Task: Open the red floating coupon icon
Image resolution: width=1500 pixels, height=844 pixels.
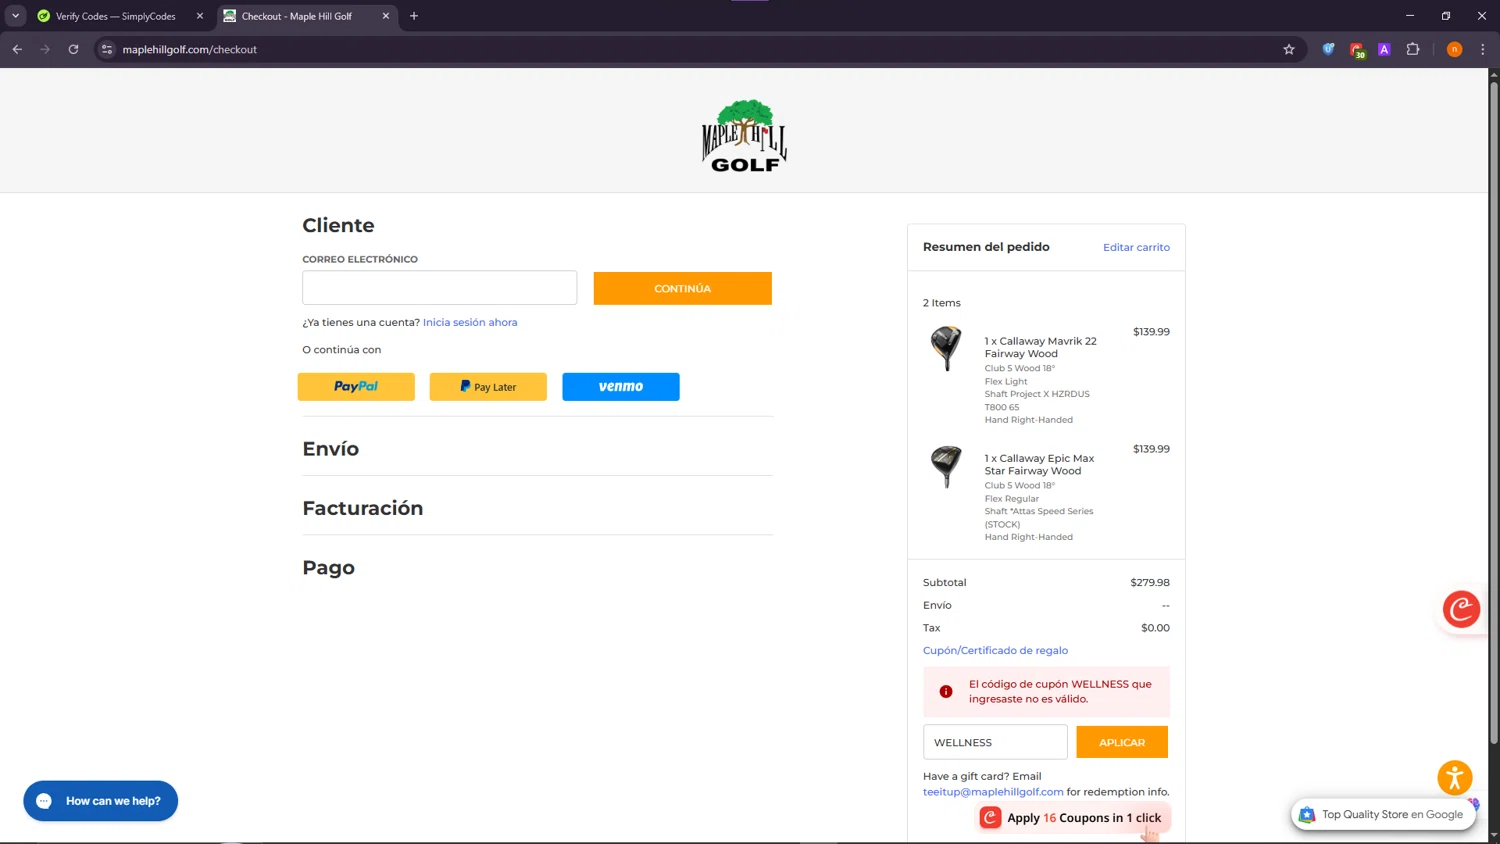Action: coord(1461,609)
